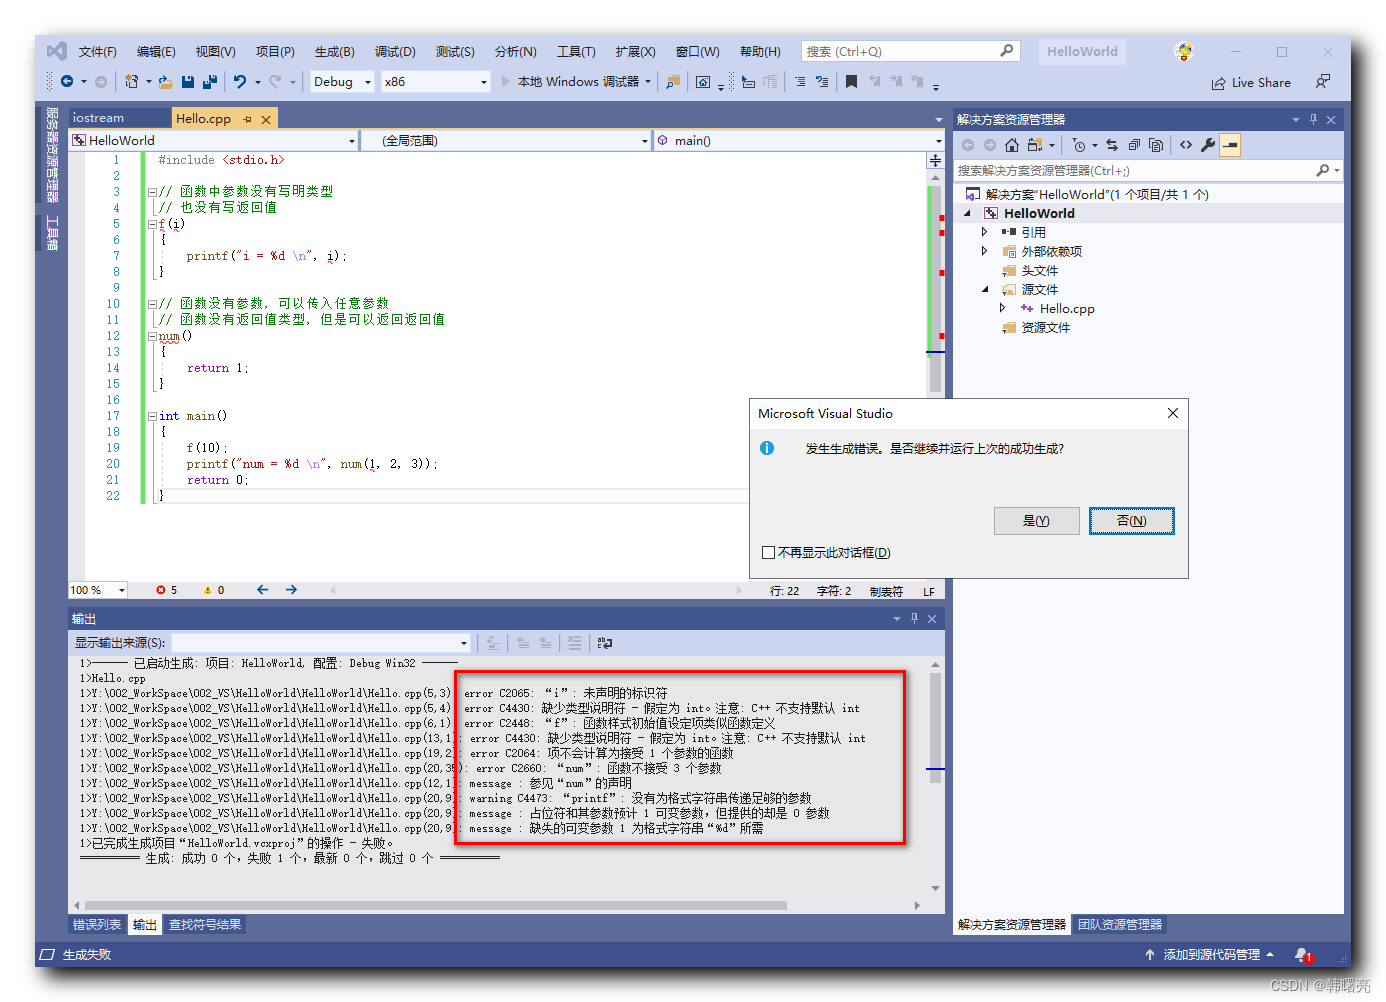
Task: Open the HelloWorld project scope dropdown
Action: click(214, 141)
